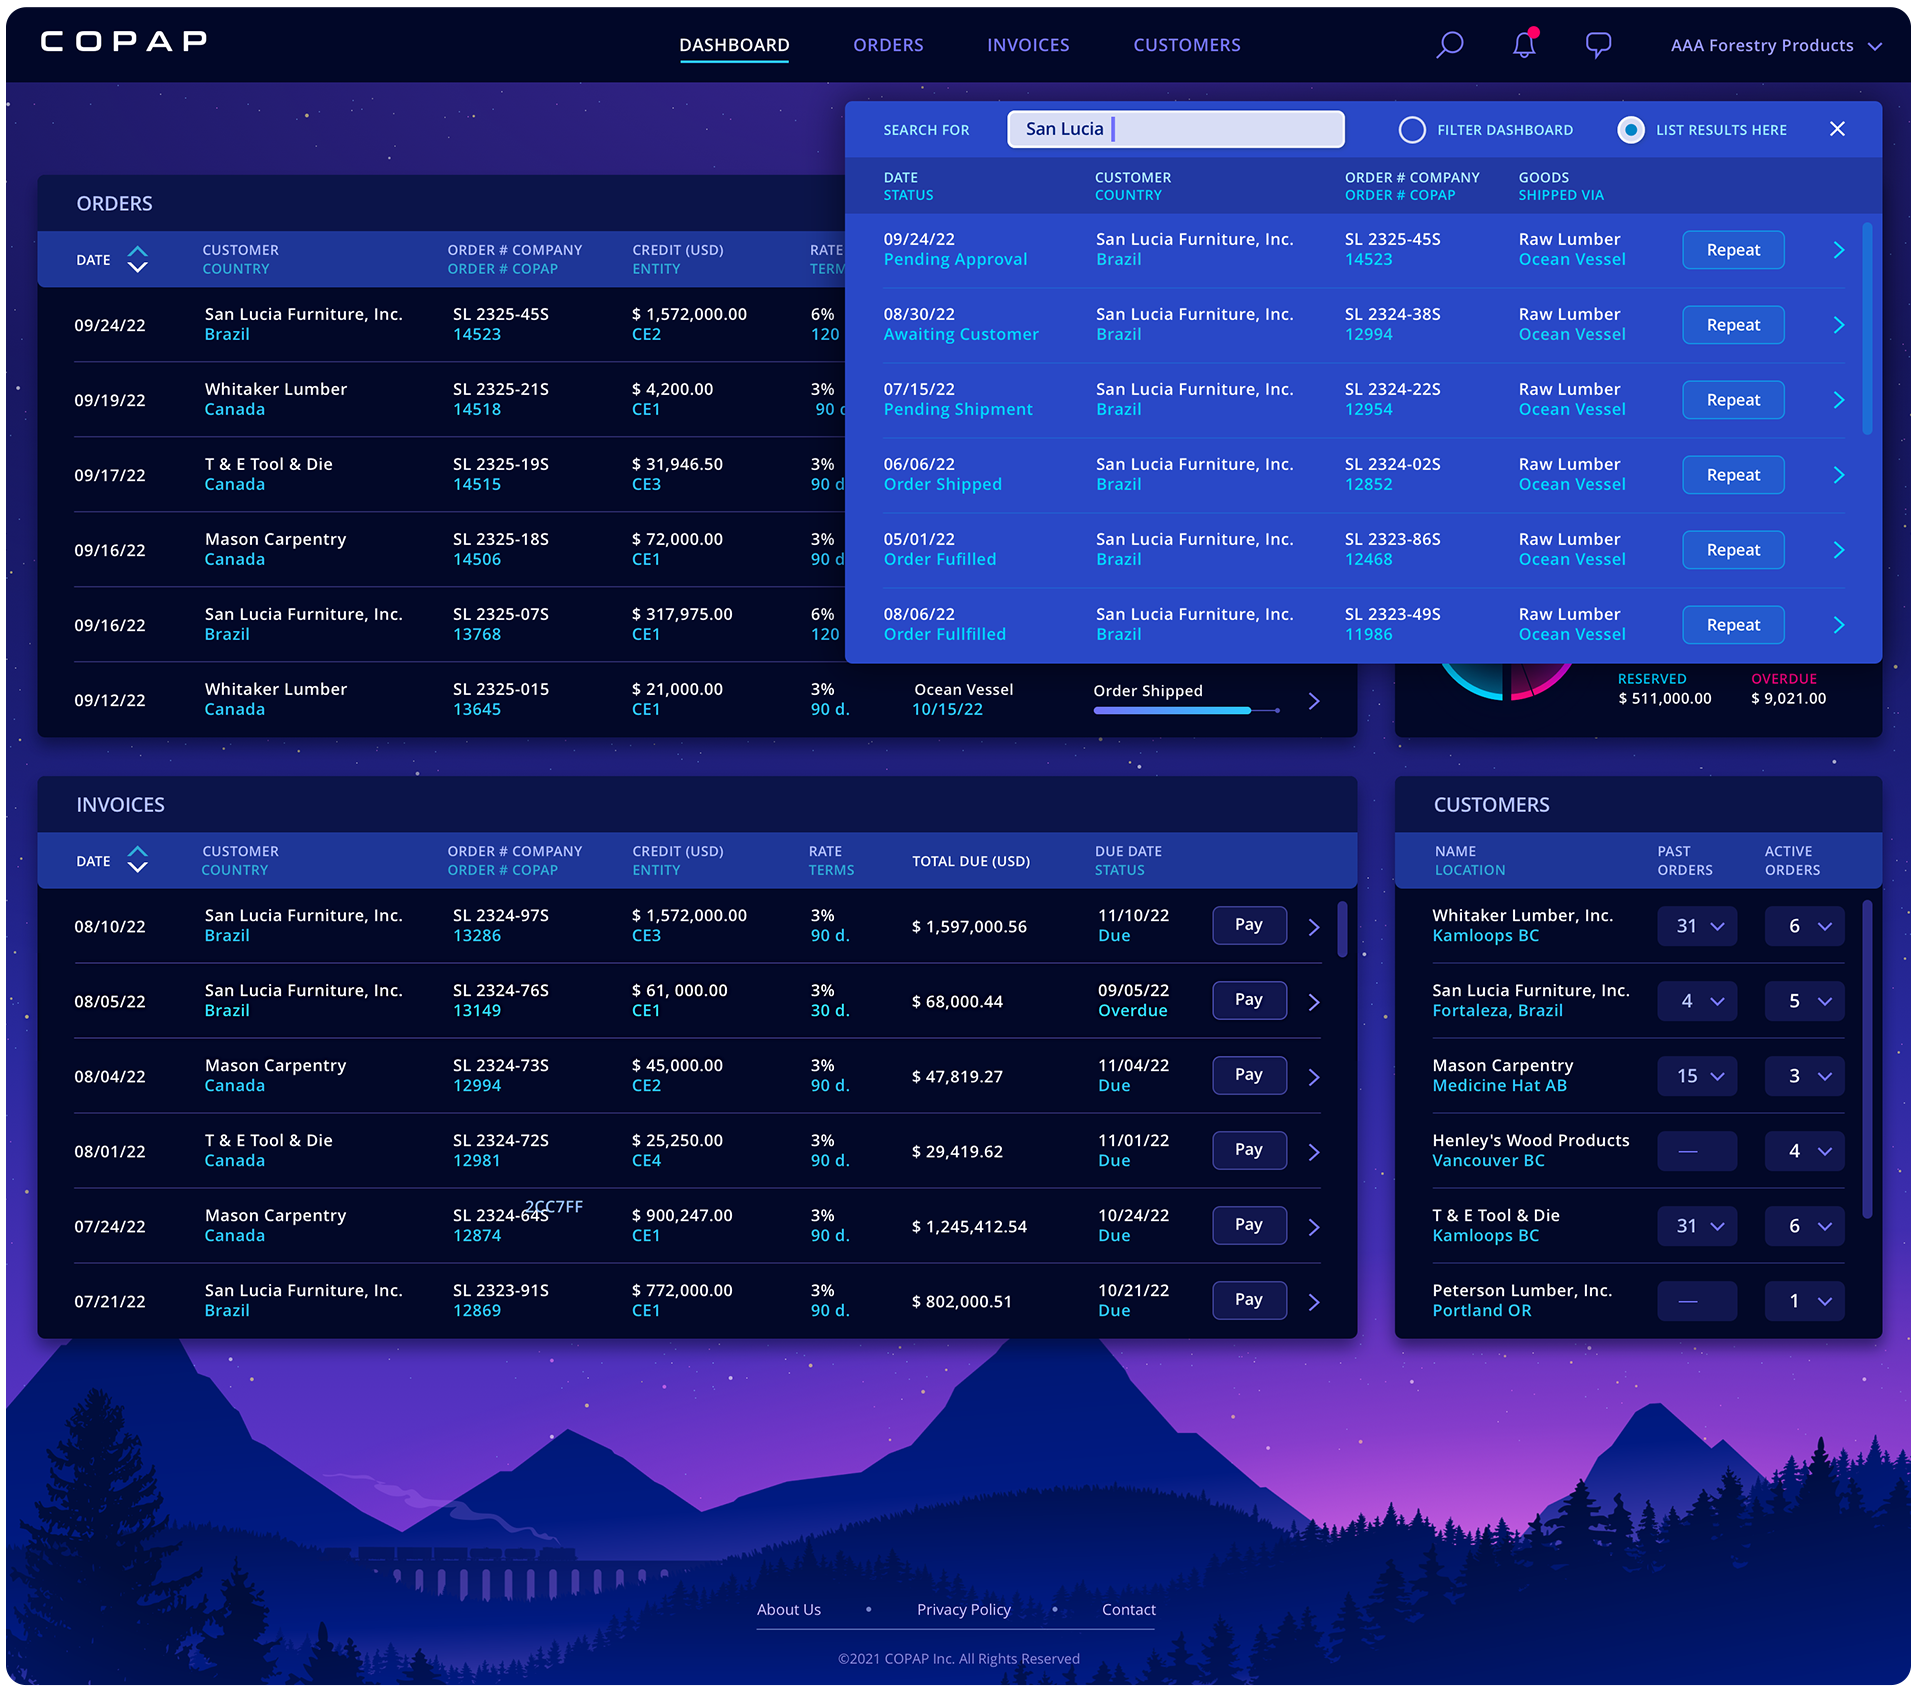
Task: Expand T & E Tool & Die past orders dropdown
Action: coord(1698,1226)
